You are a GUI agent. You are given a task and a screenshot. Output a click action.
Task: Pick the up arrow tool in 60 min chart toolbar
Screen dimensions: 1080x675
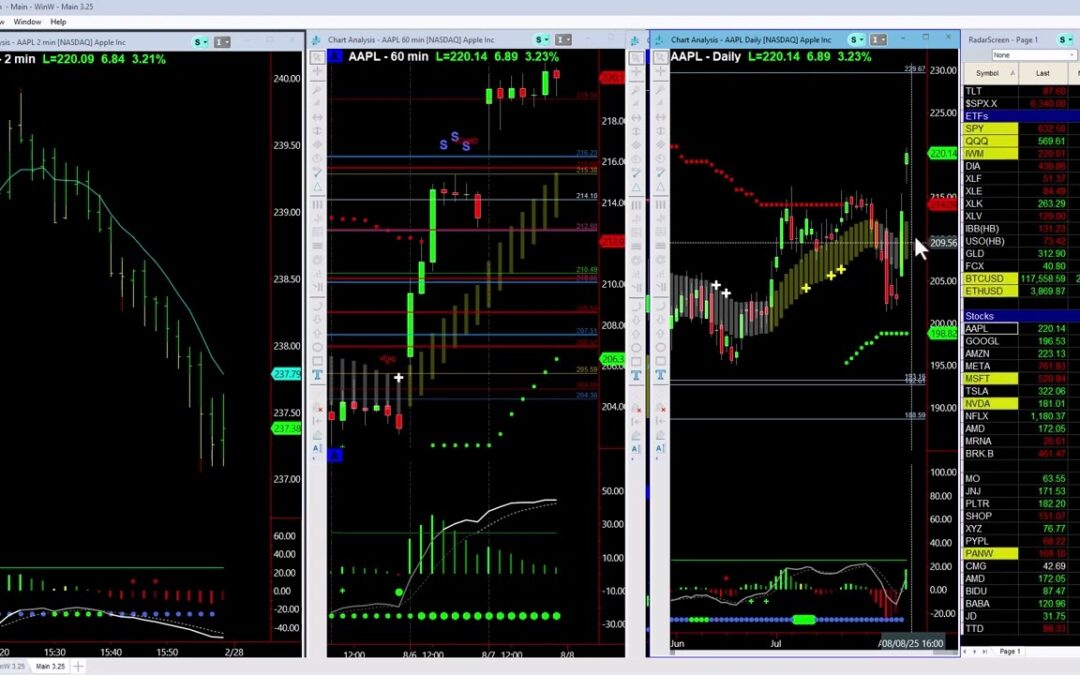point(318,333)
